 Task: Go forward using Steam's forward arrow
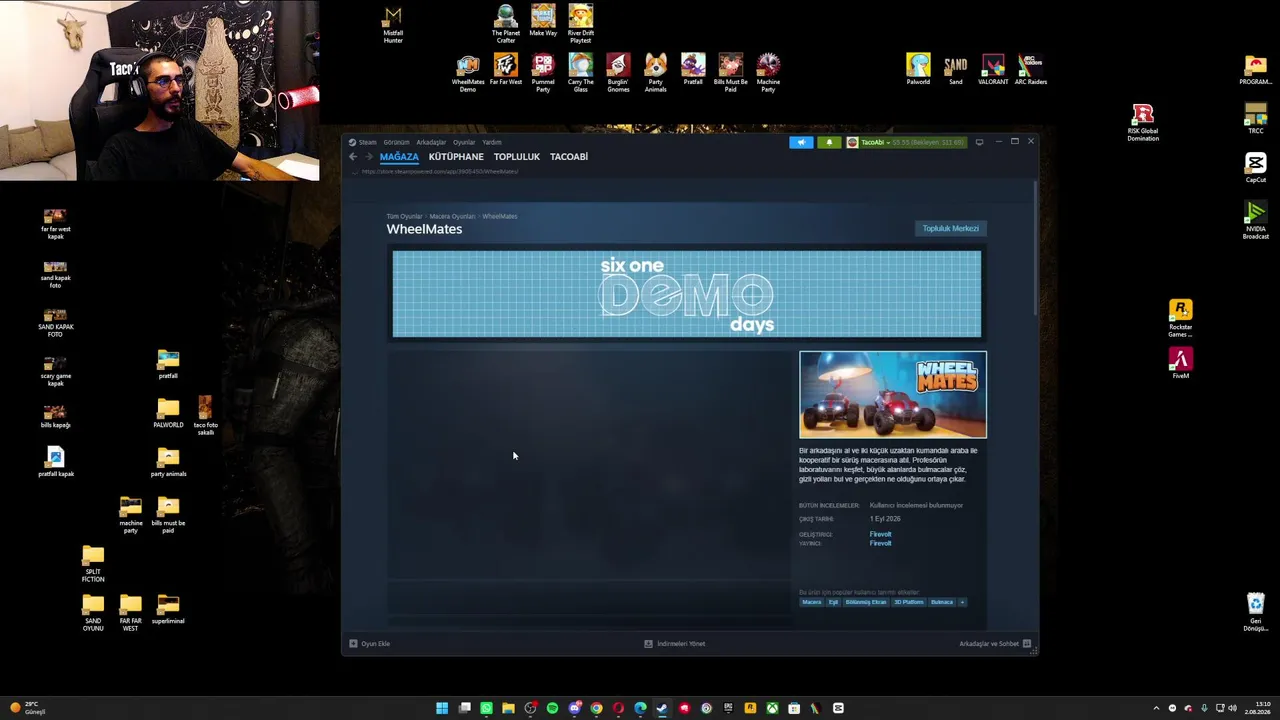coord(368,157)
